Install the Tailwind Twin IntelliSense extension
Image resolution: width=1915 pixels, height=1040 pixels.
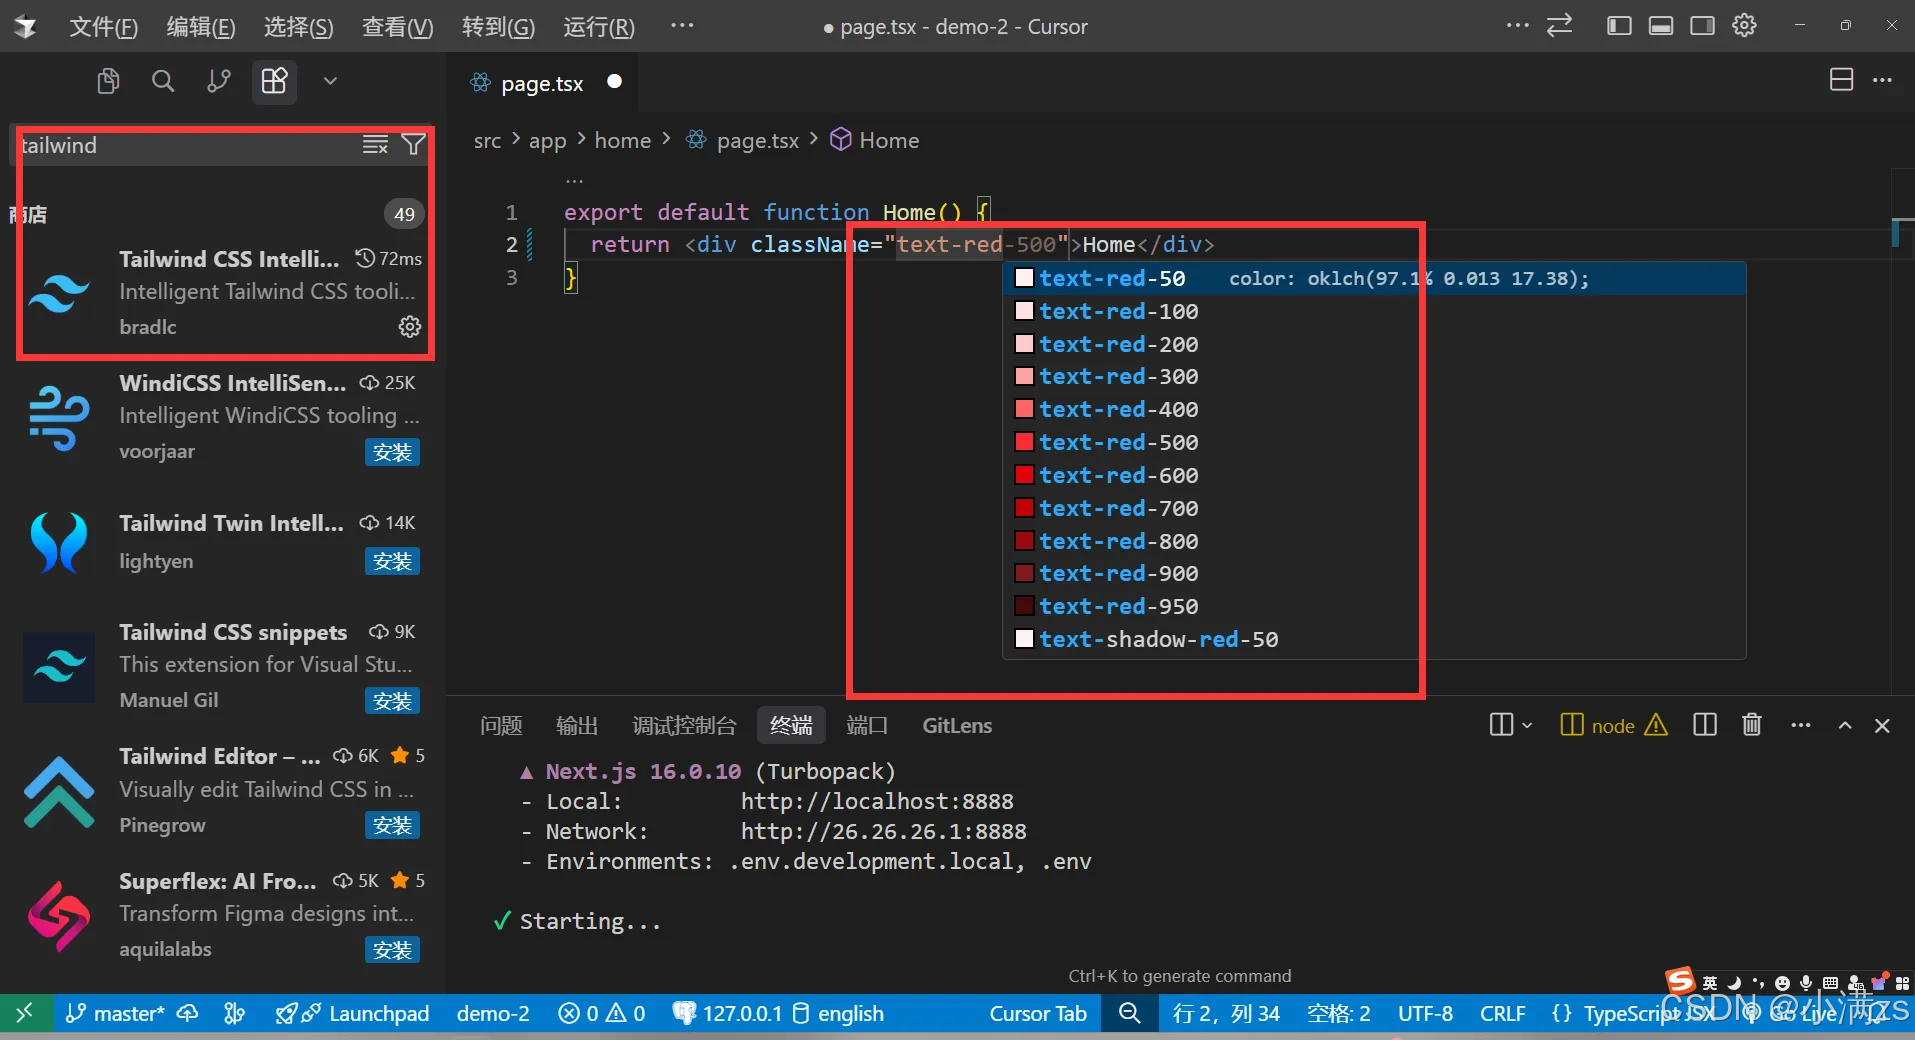point(392,562)
